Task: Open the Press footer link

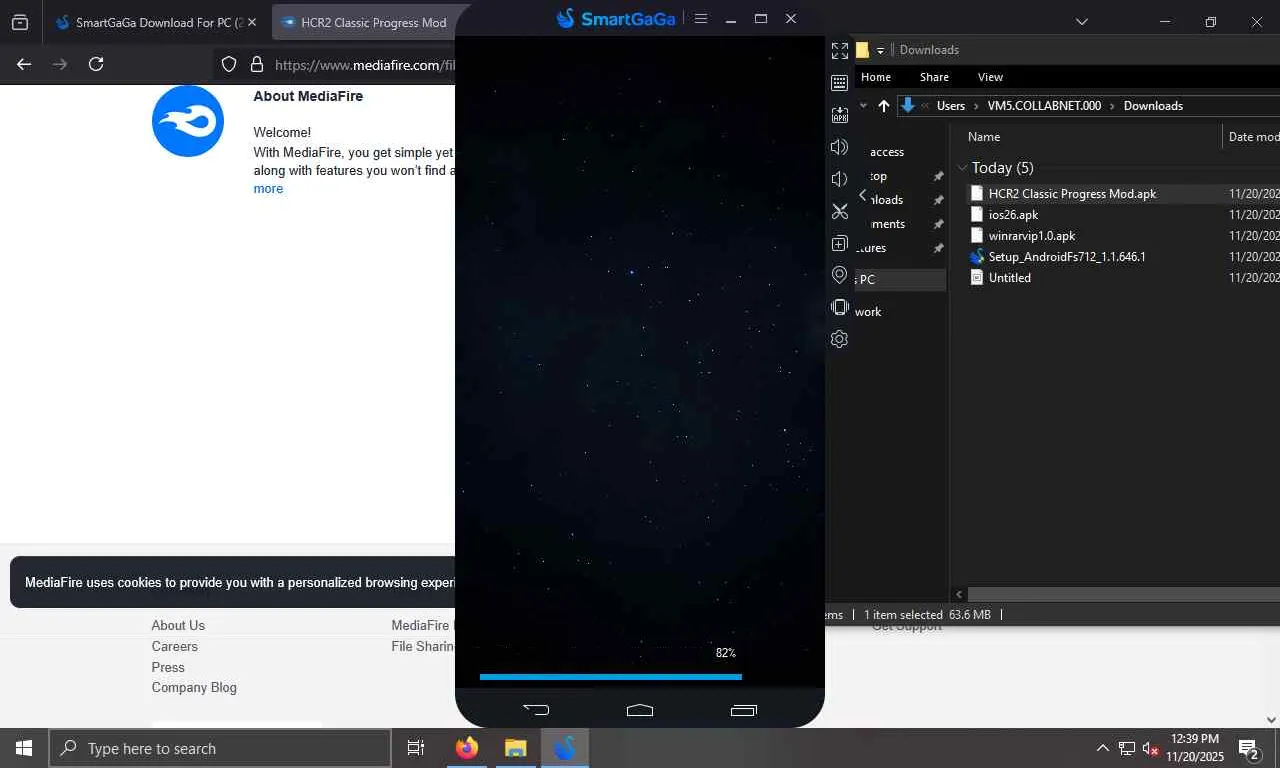Action: 168,668
